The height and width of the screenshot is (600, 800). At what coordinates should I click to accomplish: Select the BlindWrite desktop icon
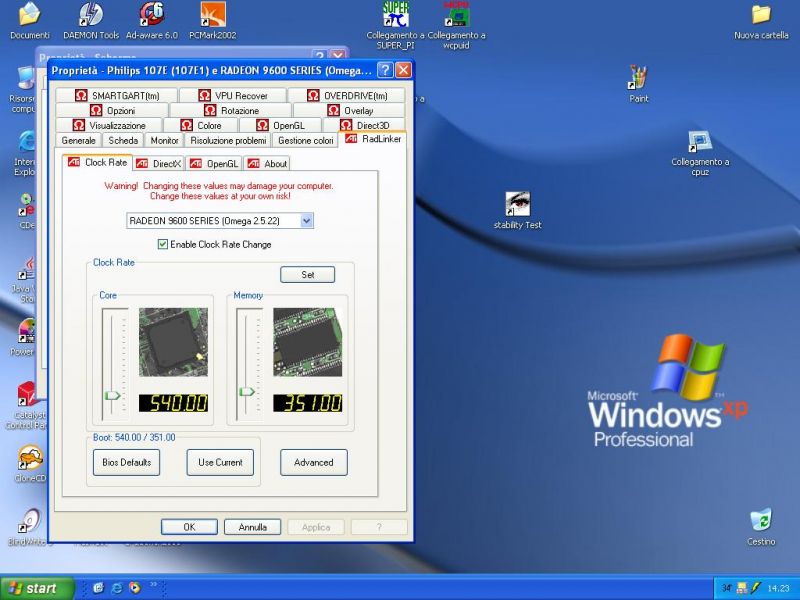[30, 527]
